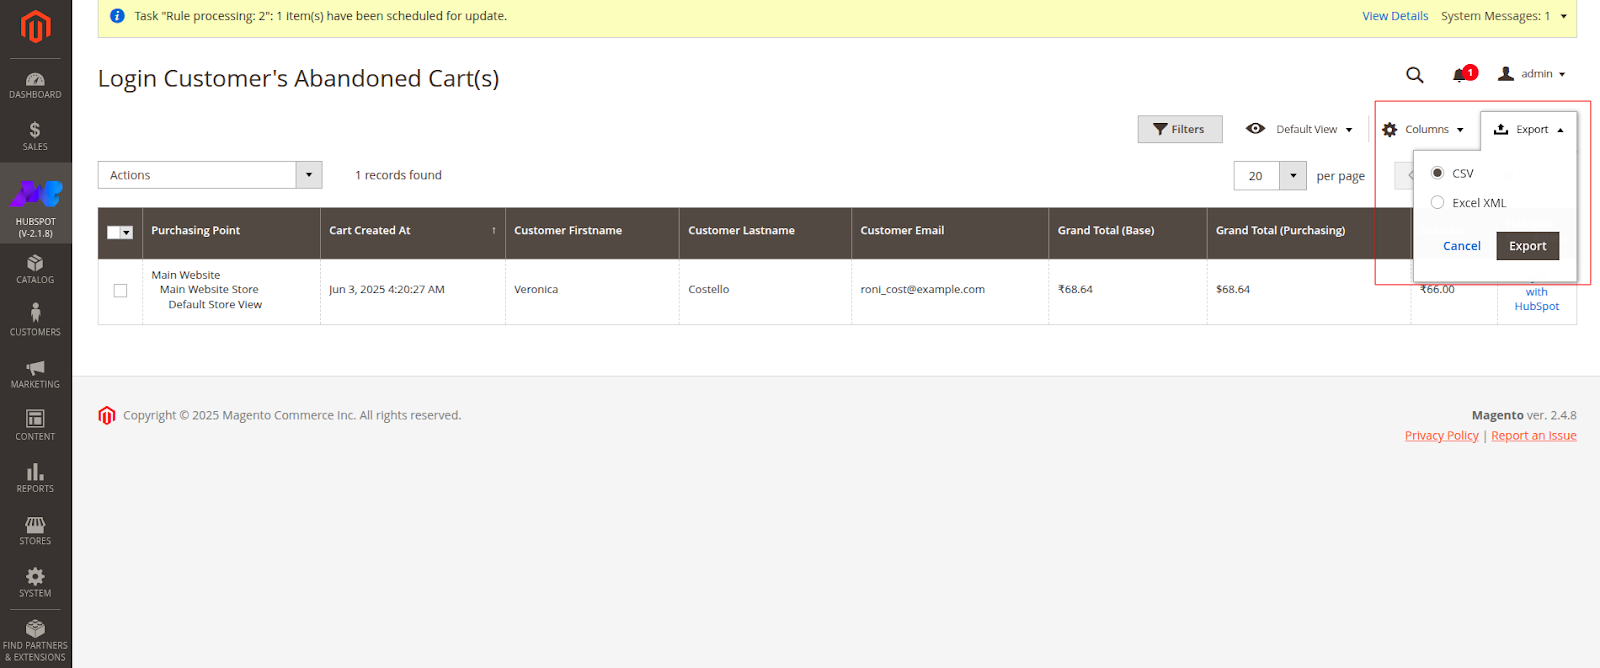The height and width of the screenshot is (668, 1600).
Task: Open the Content section in sidebar
Action: [35, 425]
